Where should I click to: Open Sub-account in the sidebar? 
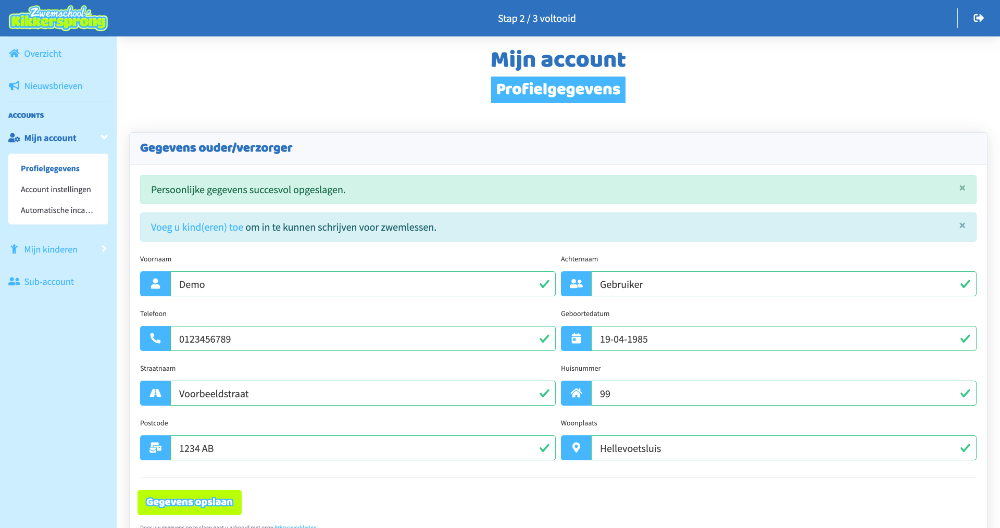tap(49, 282)
